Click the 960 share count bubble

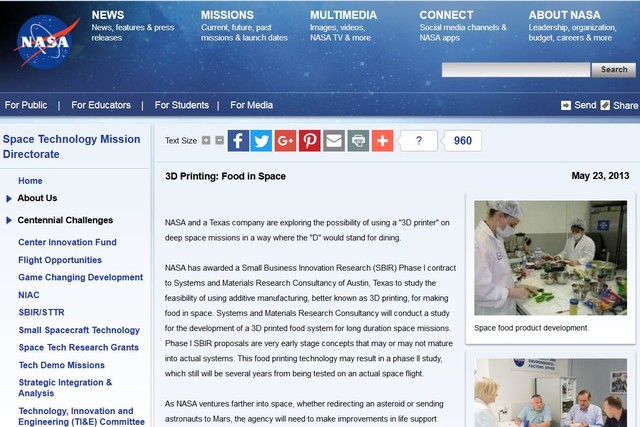[462, 141]
